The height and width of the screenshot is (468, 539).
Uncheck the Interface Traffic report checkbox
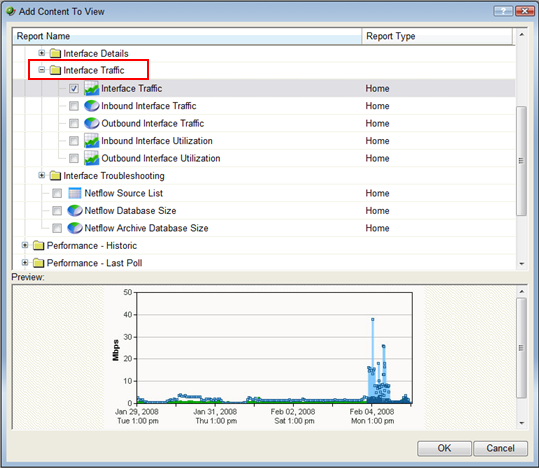pyautogui.click(x=74, y=89)
